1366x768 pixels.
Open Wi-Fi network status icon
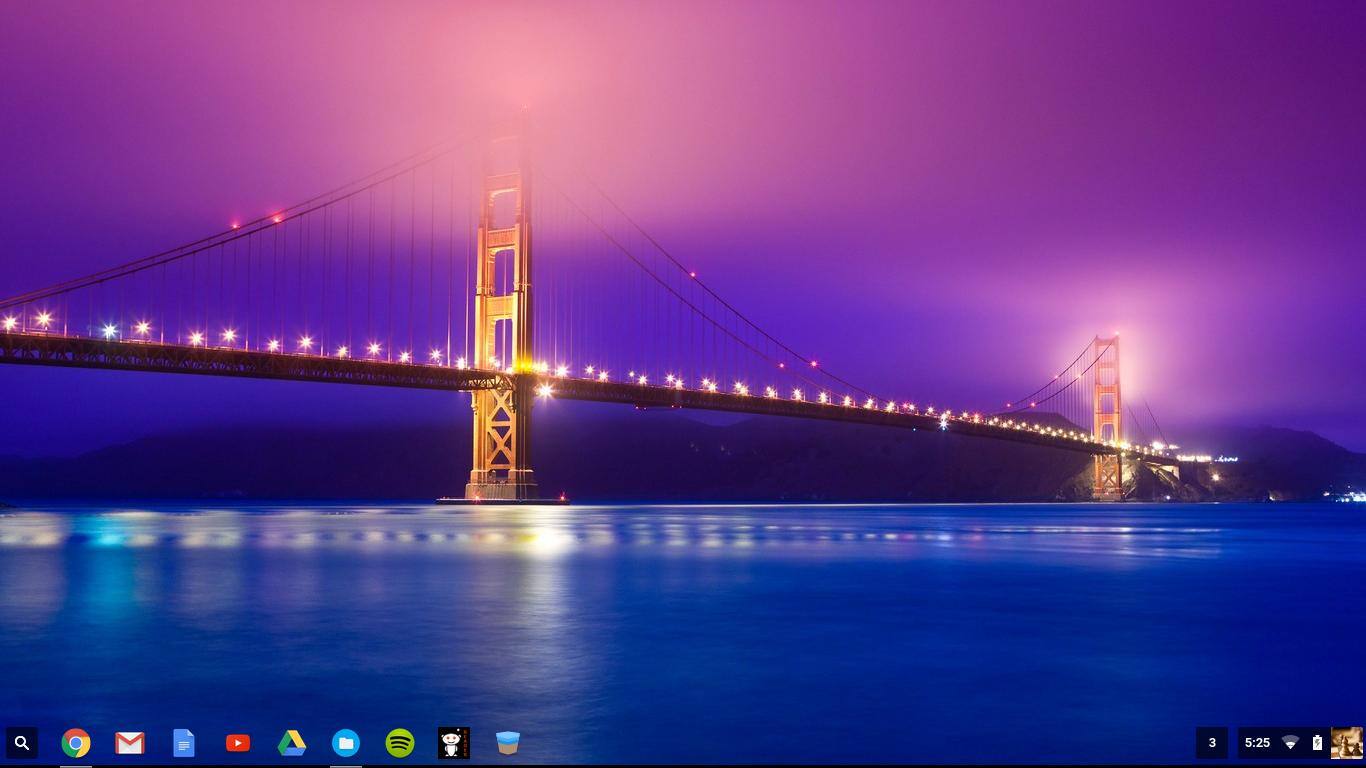(x=1290, y=743)
